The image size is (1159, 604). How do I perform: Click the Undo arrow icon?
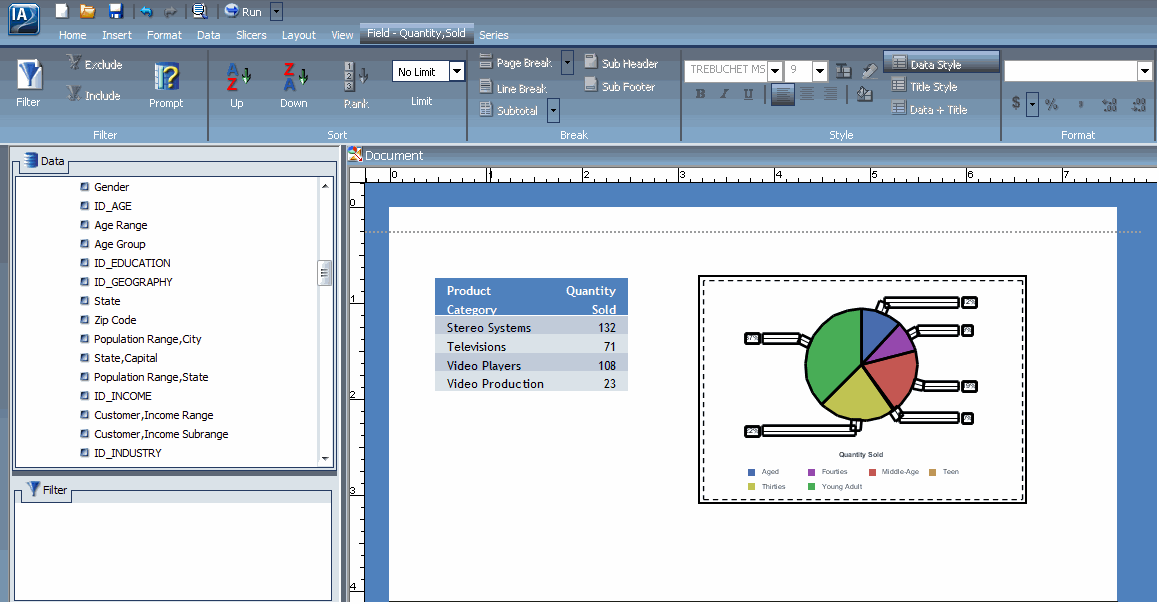(x=146, y=11)
